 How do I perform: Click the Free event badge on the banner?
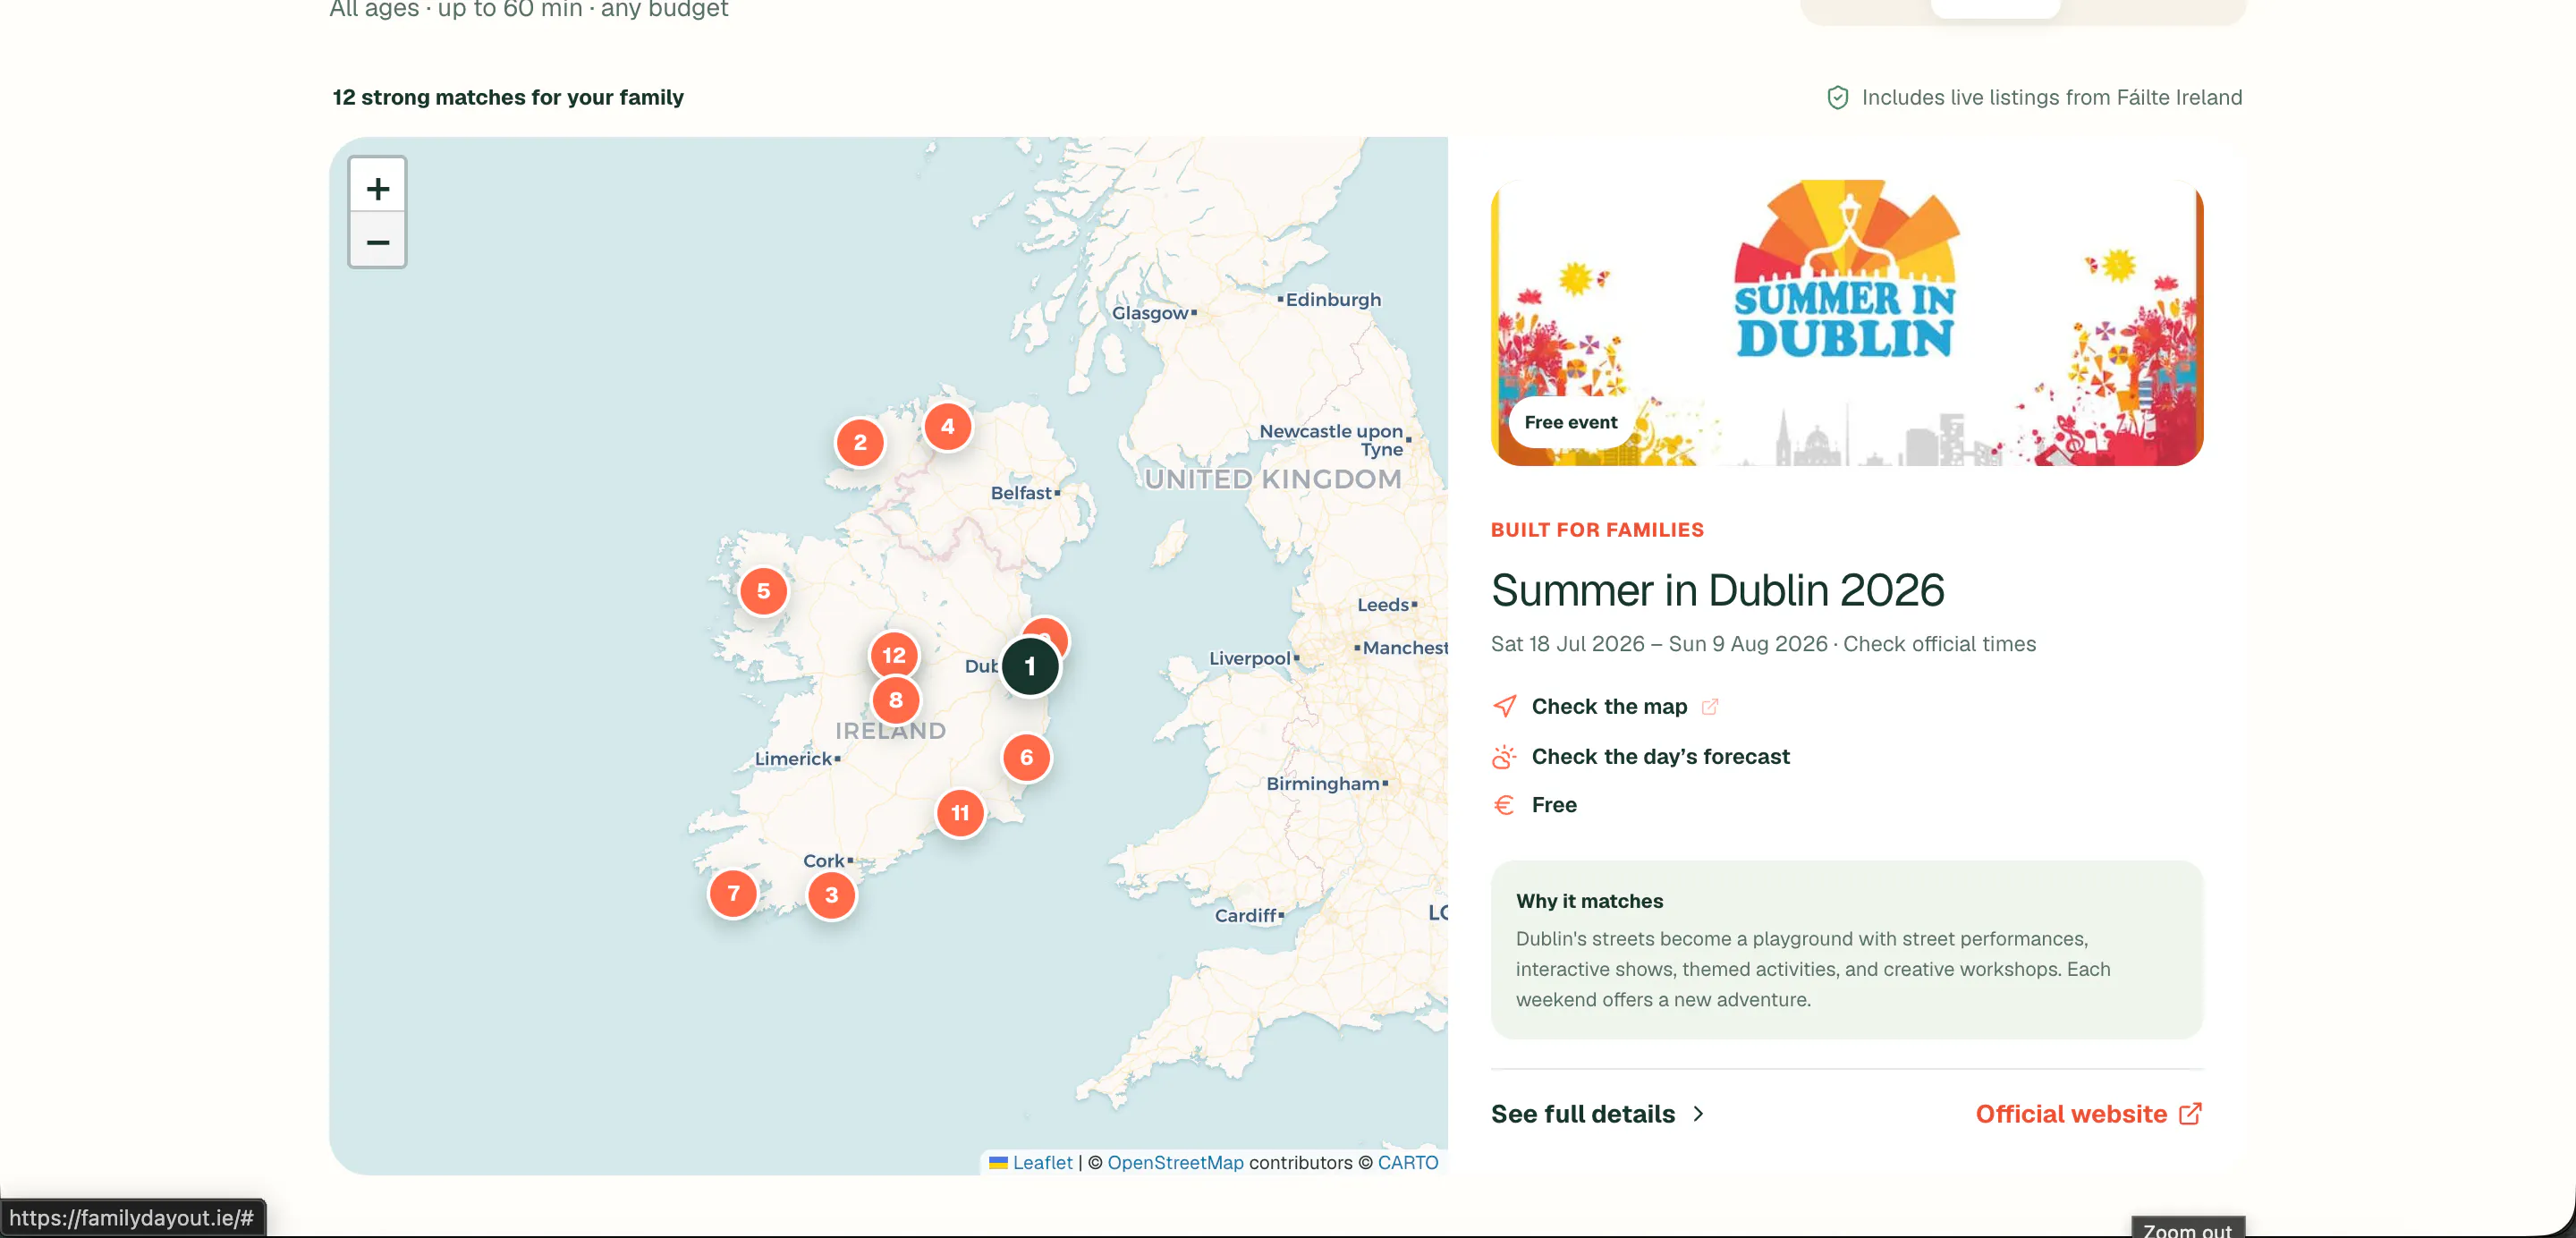point(1570,422)
